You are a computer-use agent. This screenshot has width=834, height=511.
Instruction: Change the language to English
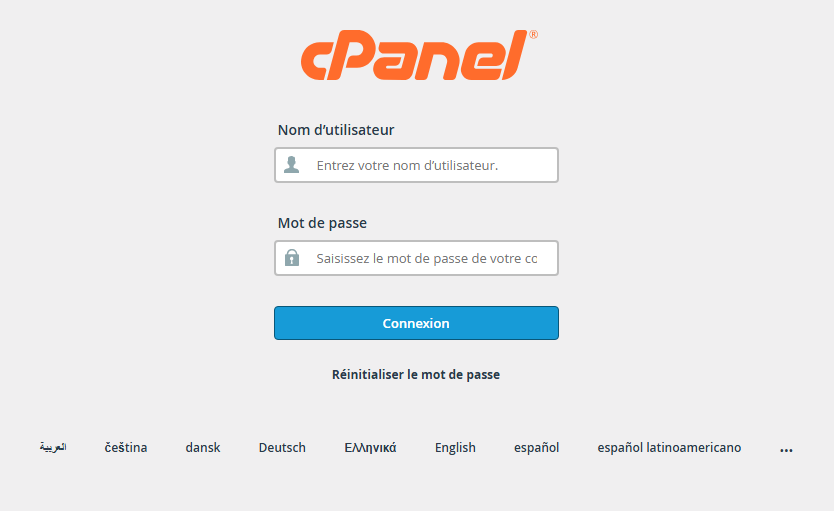tap(455, 448)
